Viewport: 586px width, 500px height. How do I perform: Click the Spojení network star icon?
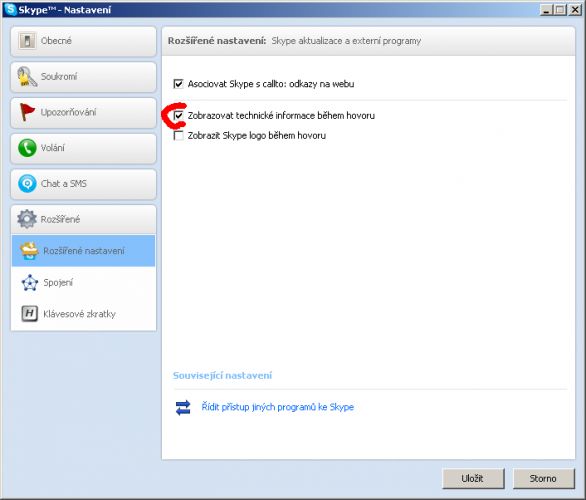click(30, 283)
